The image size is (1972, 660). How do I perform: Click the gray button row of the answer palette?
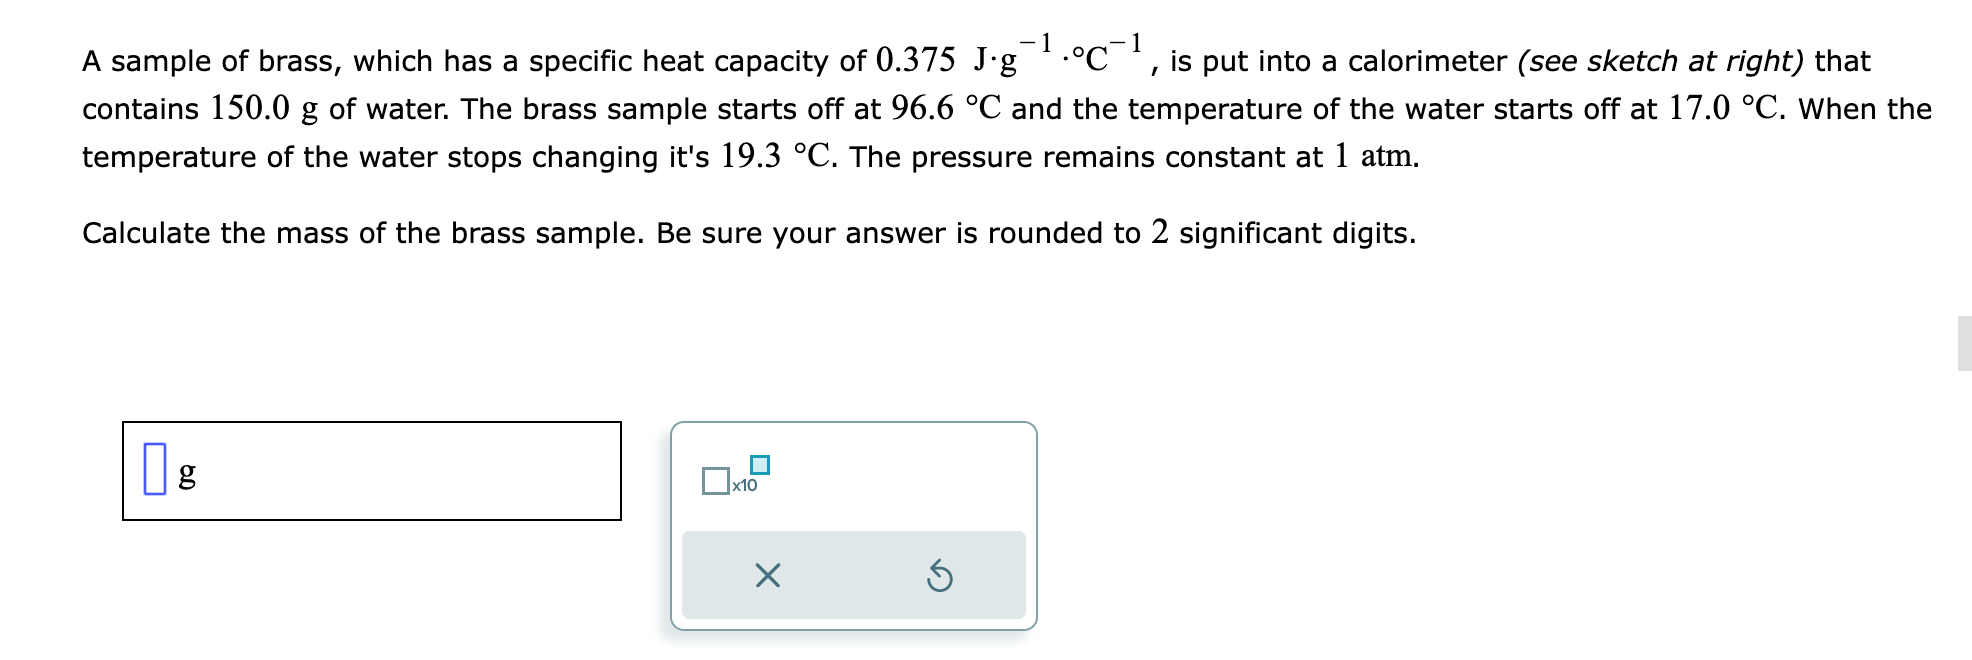(853, 574)
